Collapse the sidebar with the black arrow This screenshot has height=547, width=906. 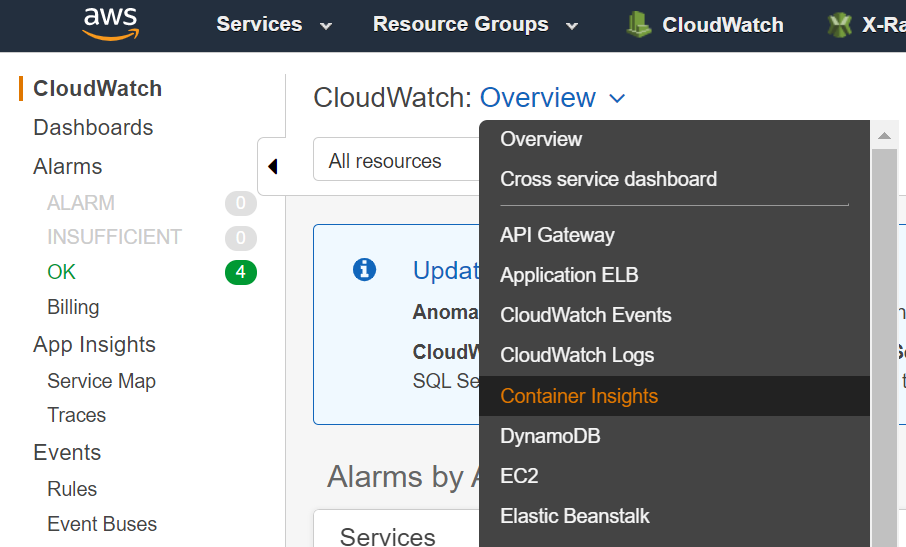(273, 166)
